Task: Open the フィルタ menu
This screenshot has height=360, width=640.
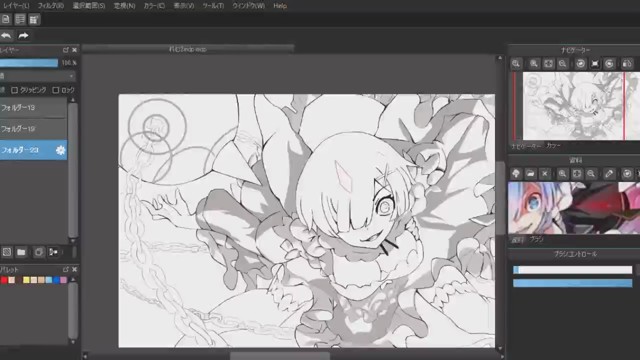Action: [x=51, y=6]
